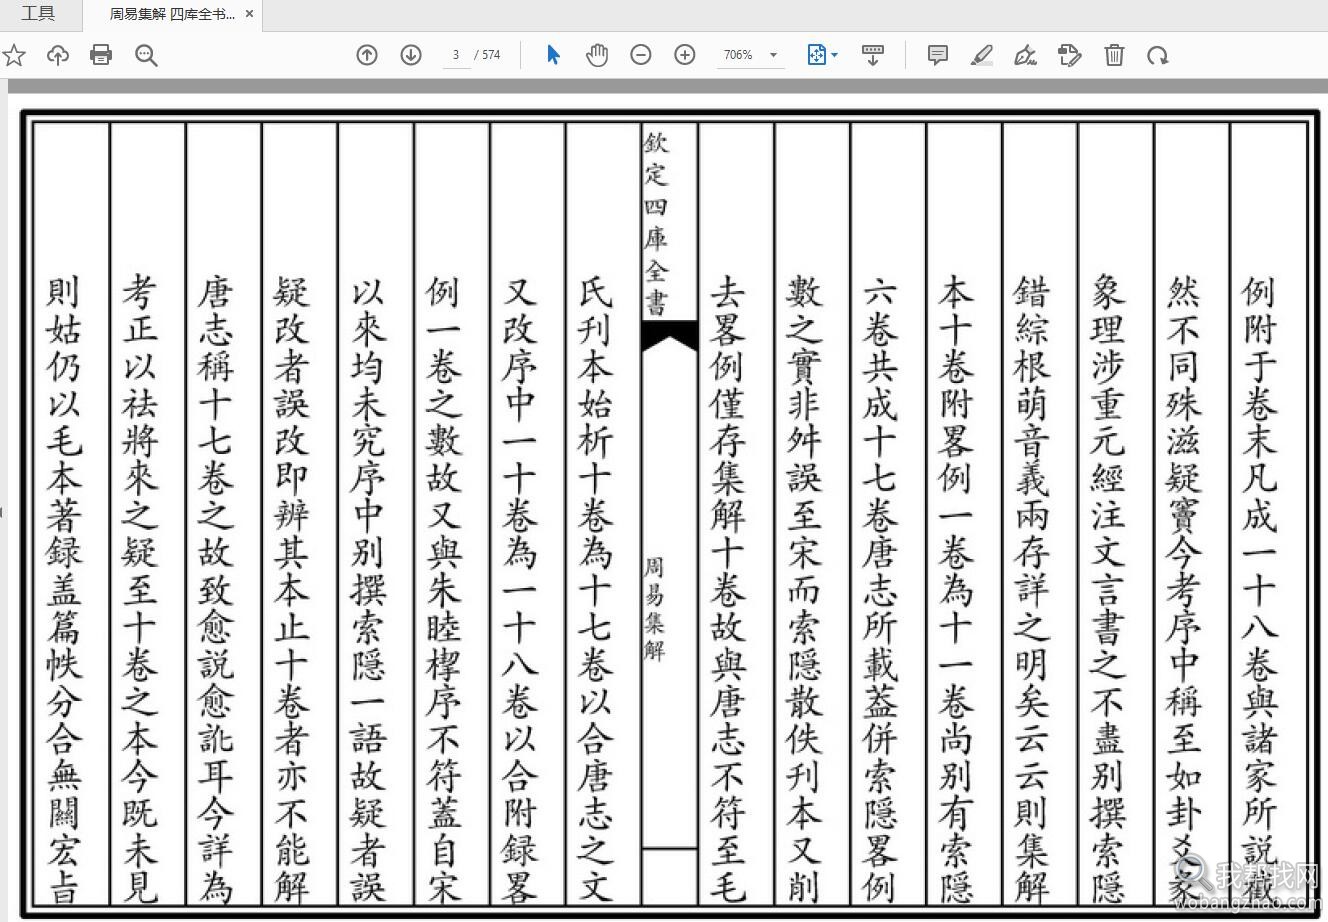Rotate the page with the circular arrow
This screenshot has width=1328, height=922.
pyautogui.click(x=1158, y=55)
